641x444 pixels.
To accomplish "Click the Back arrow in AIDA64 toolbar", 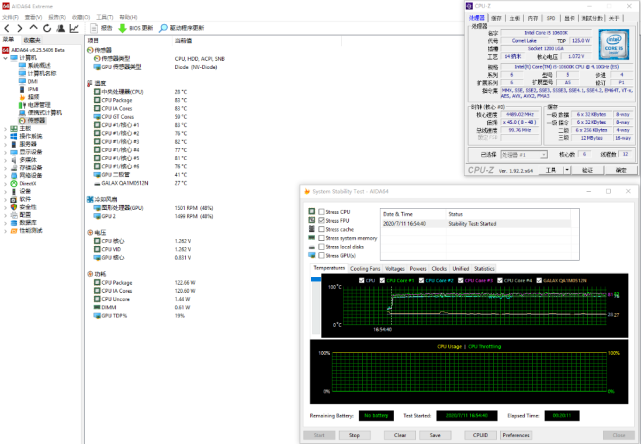I will pyautogui.click(x=6, y=29).
